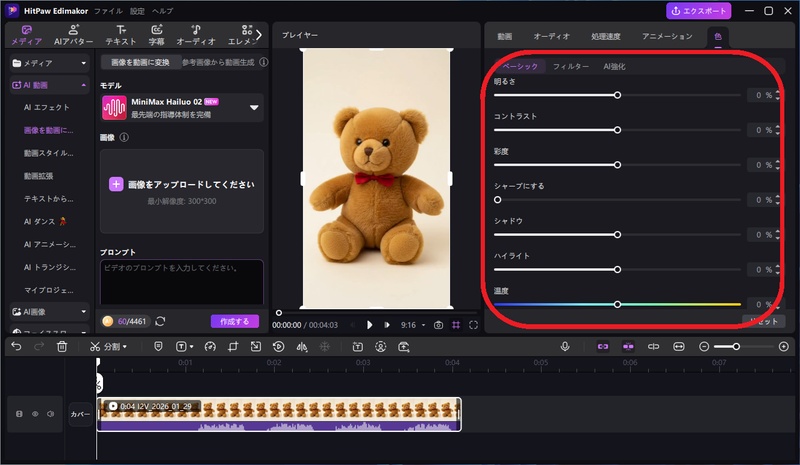This screenshot has height=465, width=800.
Task: Select AI ダンス in sidebar
Action: [x=45, y=222]
